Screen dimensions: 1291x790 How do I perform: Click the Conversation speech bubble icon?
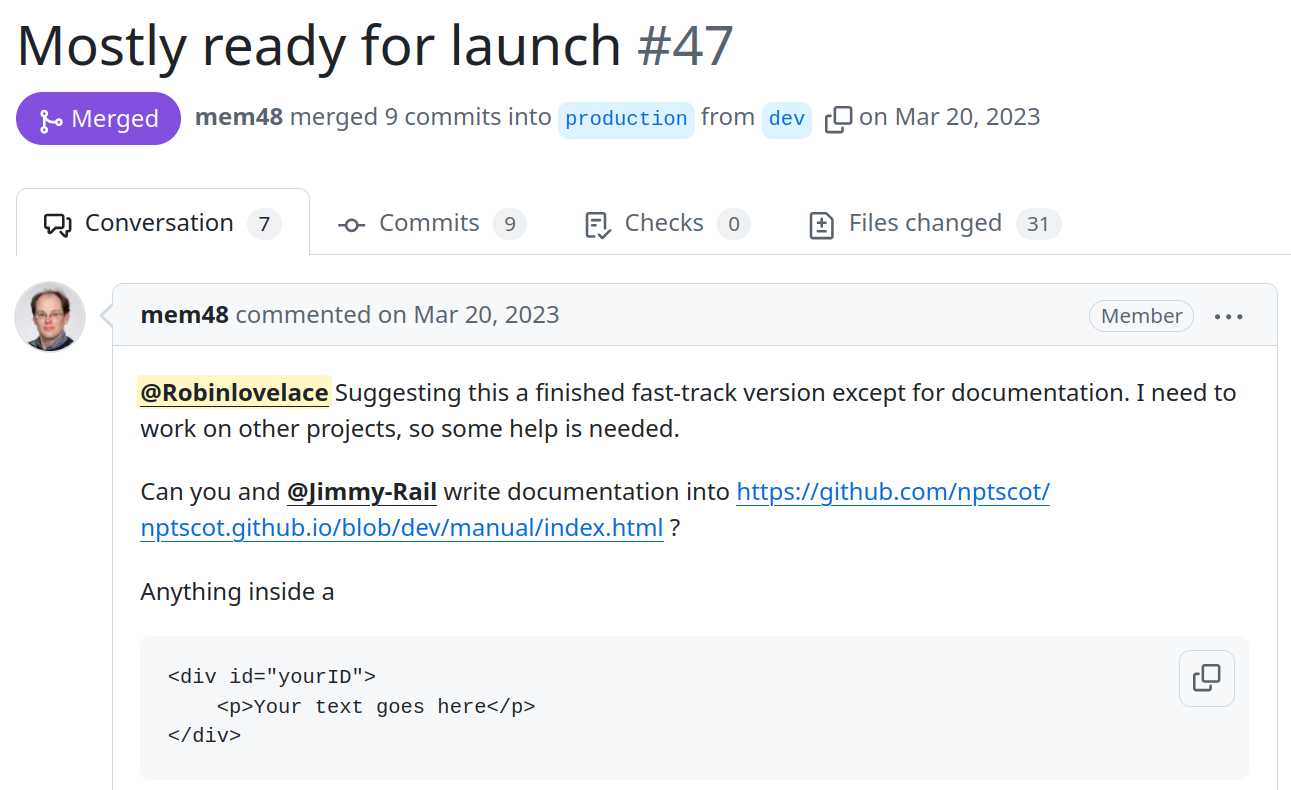pyautogui.click(x=57, y=225)
